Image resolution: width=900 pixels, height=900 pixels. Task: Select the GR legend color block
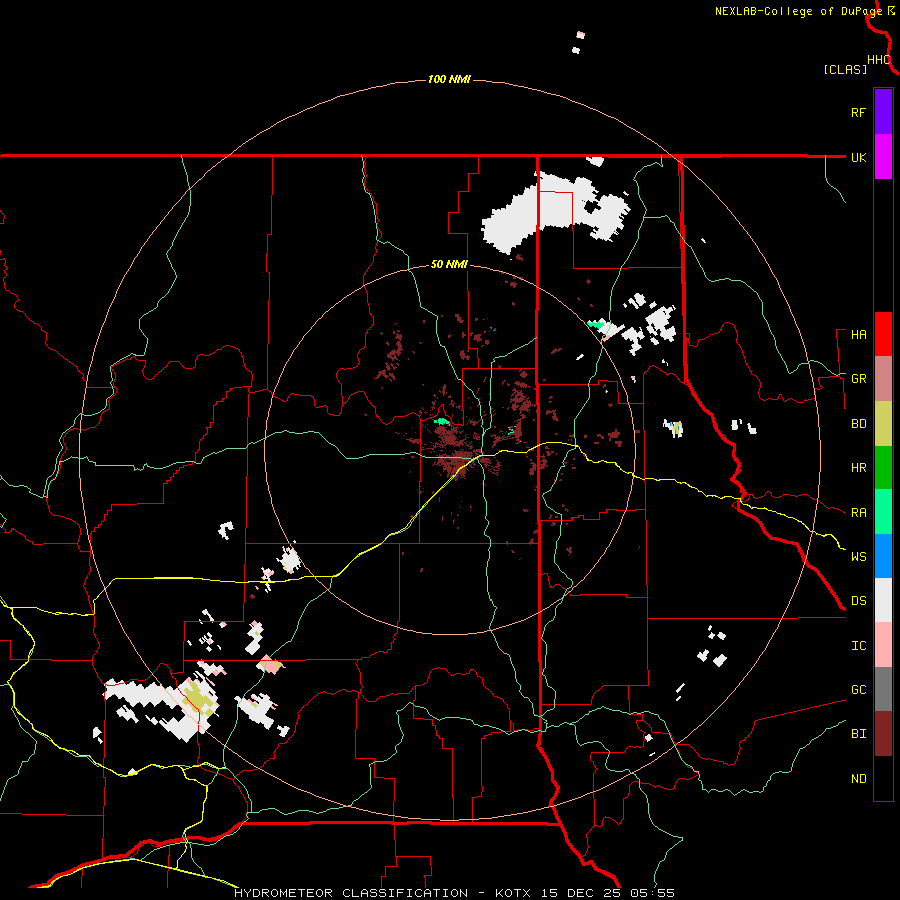[883, 379]
